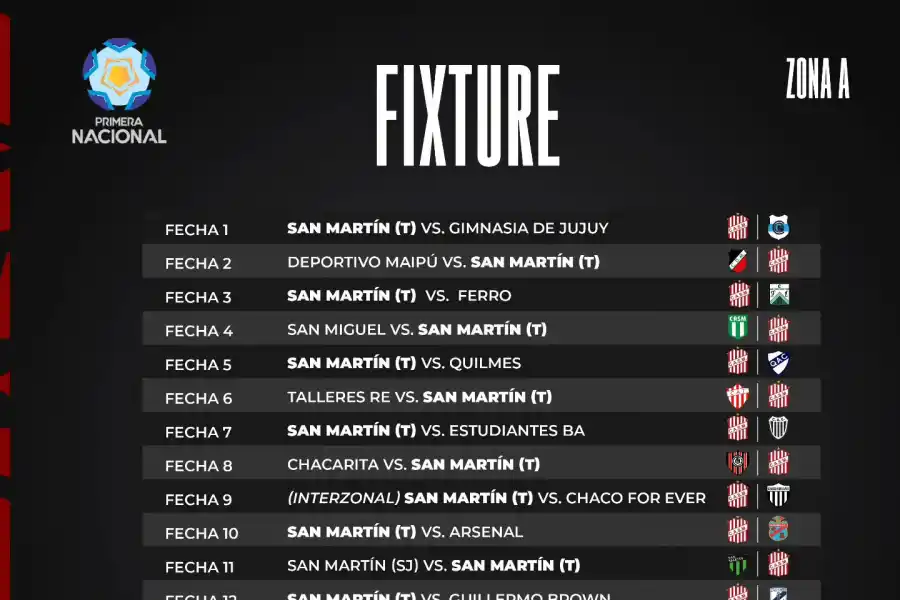Click the FIXTURE title heading
This screenshot has height=600, width=900.
click(x=467, y=117)
